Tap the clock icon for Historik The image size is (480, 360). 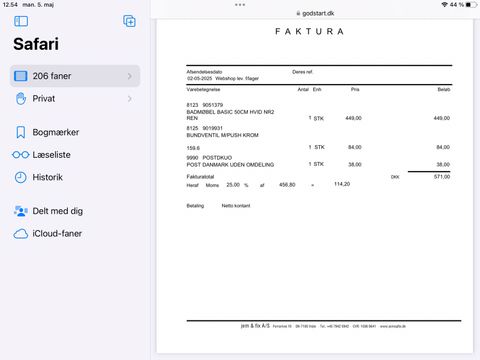(21, 177)
